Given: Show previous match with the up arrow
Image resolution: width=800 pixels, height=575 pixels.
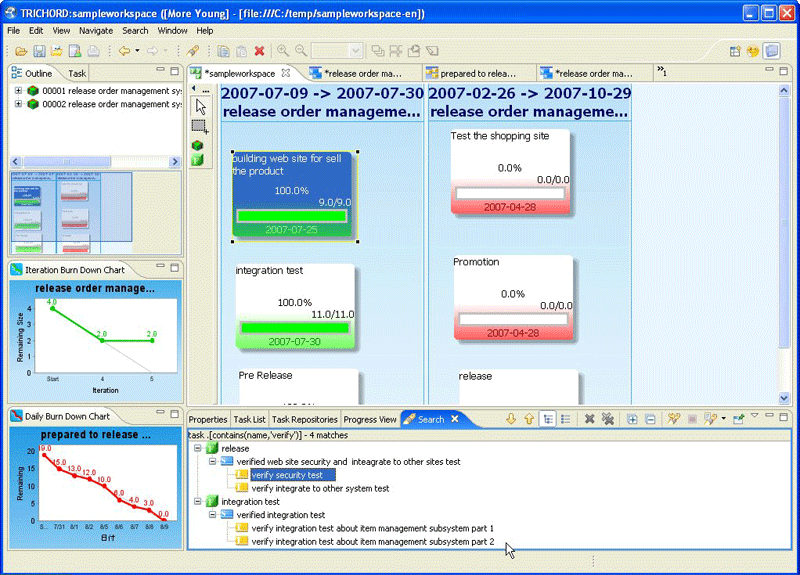Looking at the screenshot, I should [x=529, y=419].
